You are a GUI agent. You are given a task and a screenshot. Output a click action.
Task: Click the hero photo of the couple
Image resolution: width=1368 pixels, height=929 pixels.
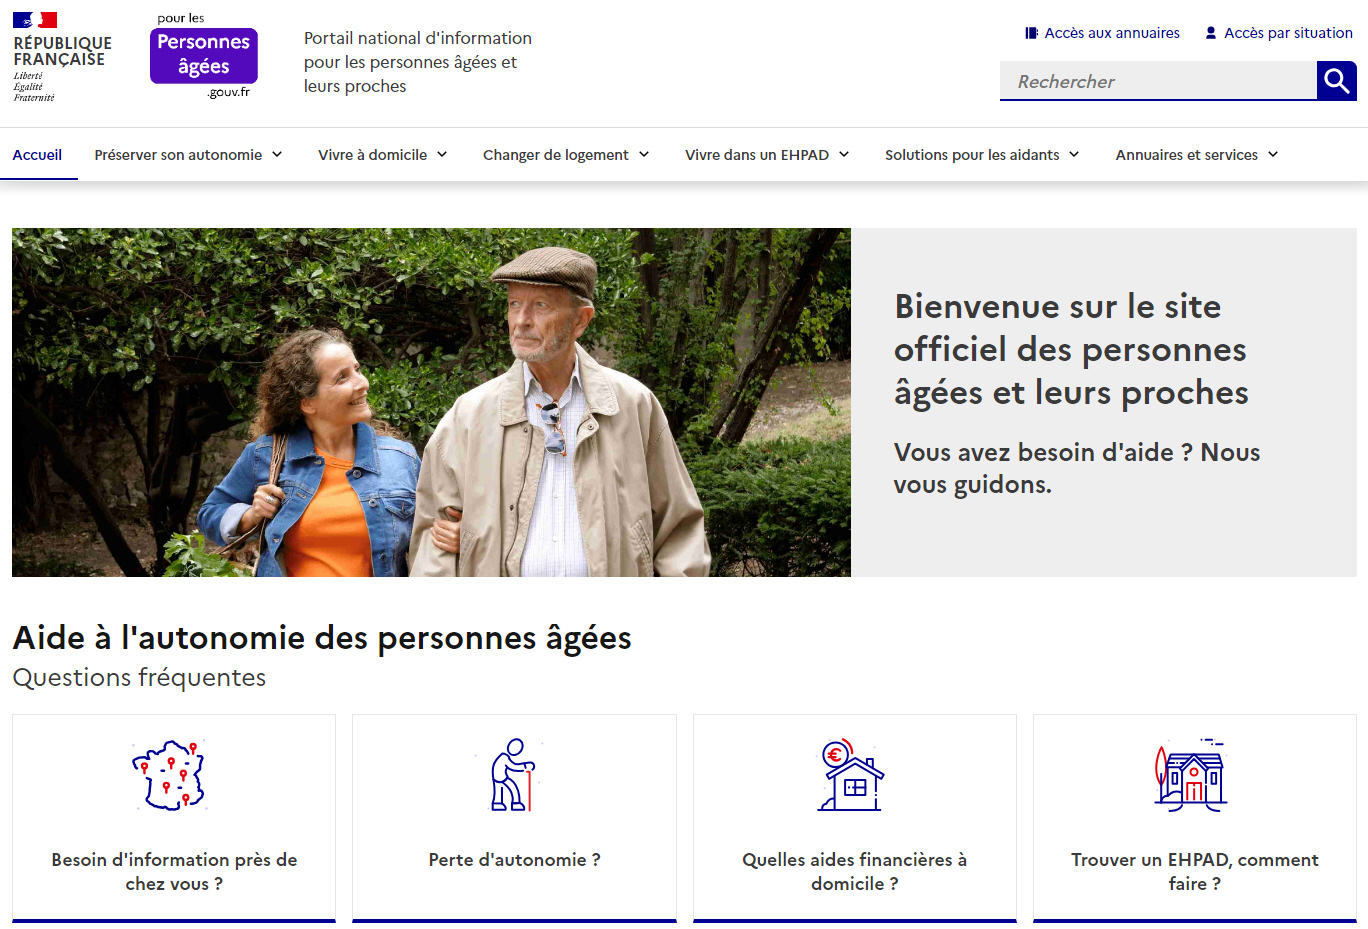(431, 402)
